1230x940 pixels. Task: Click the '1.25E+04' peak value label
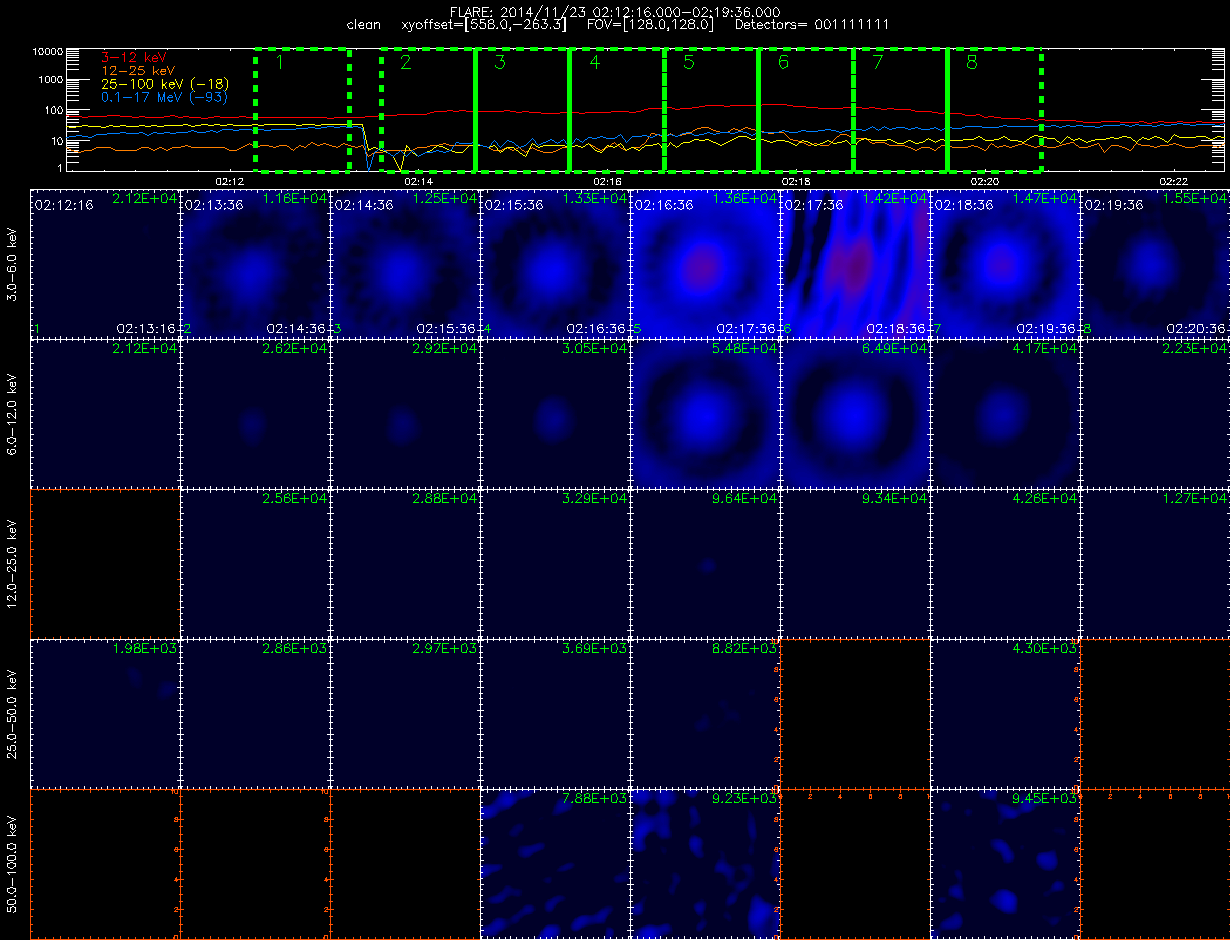point(445,199)
